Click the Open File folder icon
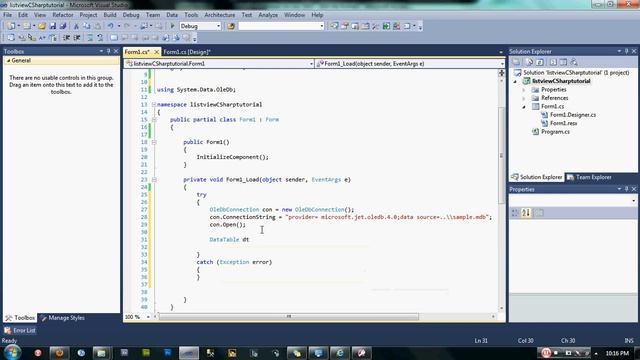Image resolution: width=640 pixels, height=360 pixels. (x=42, y=26)
